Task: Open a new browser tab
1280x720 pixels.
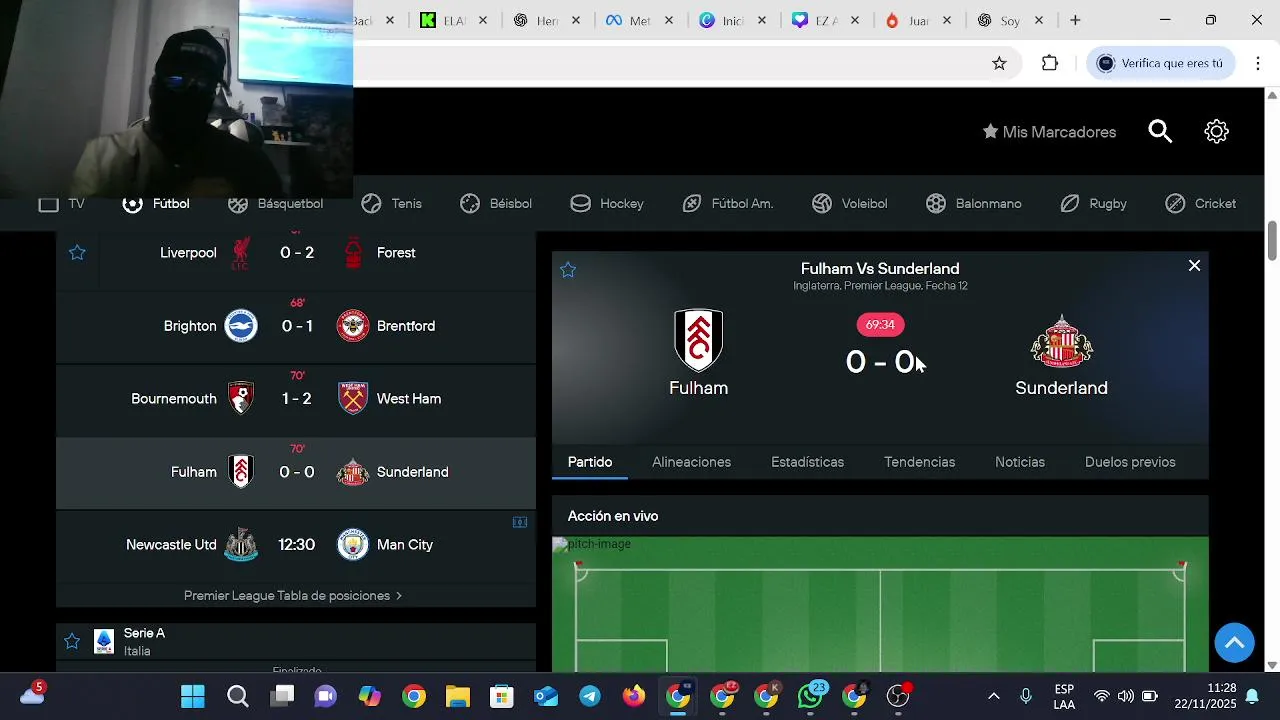Action: pos(1075,20)
